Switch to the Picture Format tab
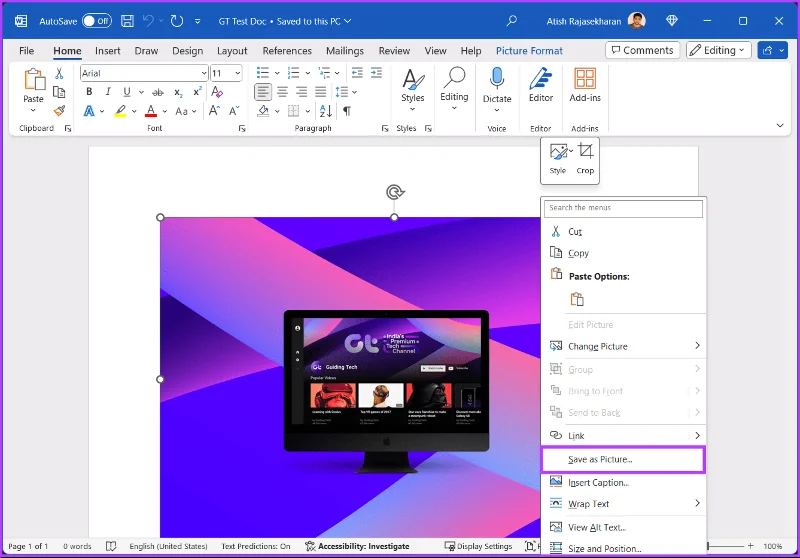 [529, 50]
